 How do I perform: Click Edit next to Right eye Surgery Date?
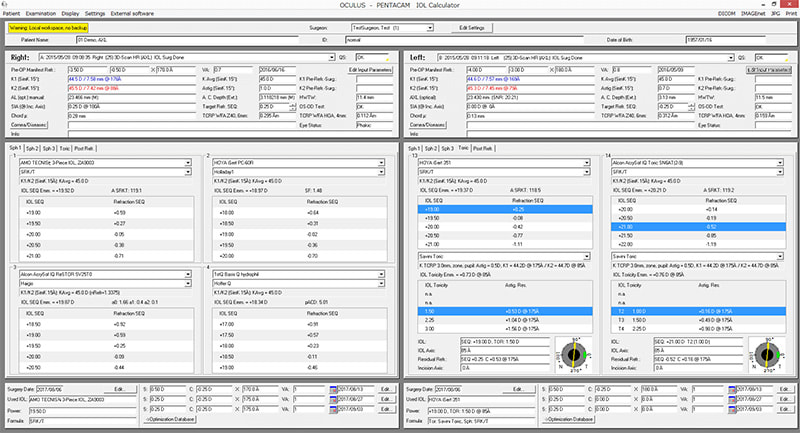click(120, 389)
